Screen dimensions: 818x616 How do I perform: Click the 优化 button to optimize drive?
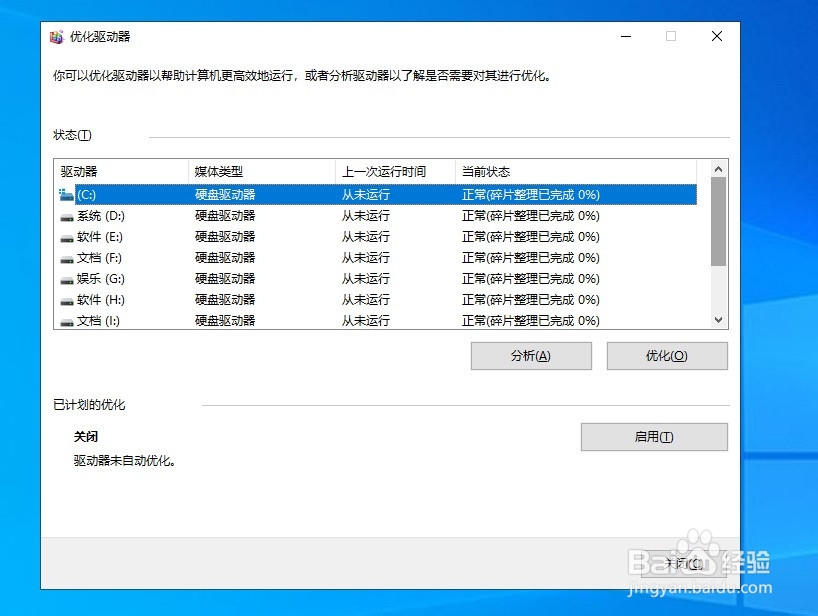666,355
